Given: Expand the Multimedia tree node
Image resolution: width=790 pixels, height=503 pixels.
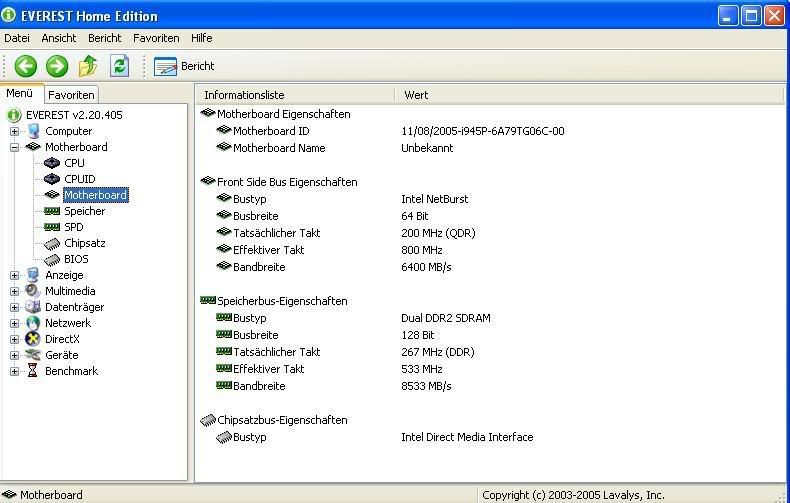Looking at the screenshot, I should point(14,292).
